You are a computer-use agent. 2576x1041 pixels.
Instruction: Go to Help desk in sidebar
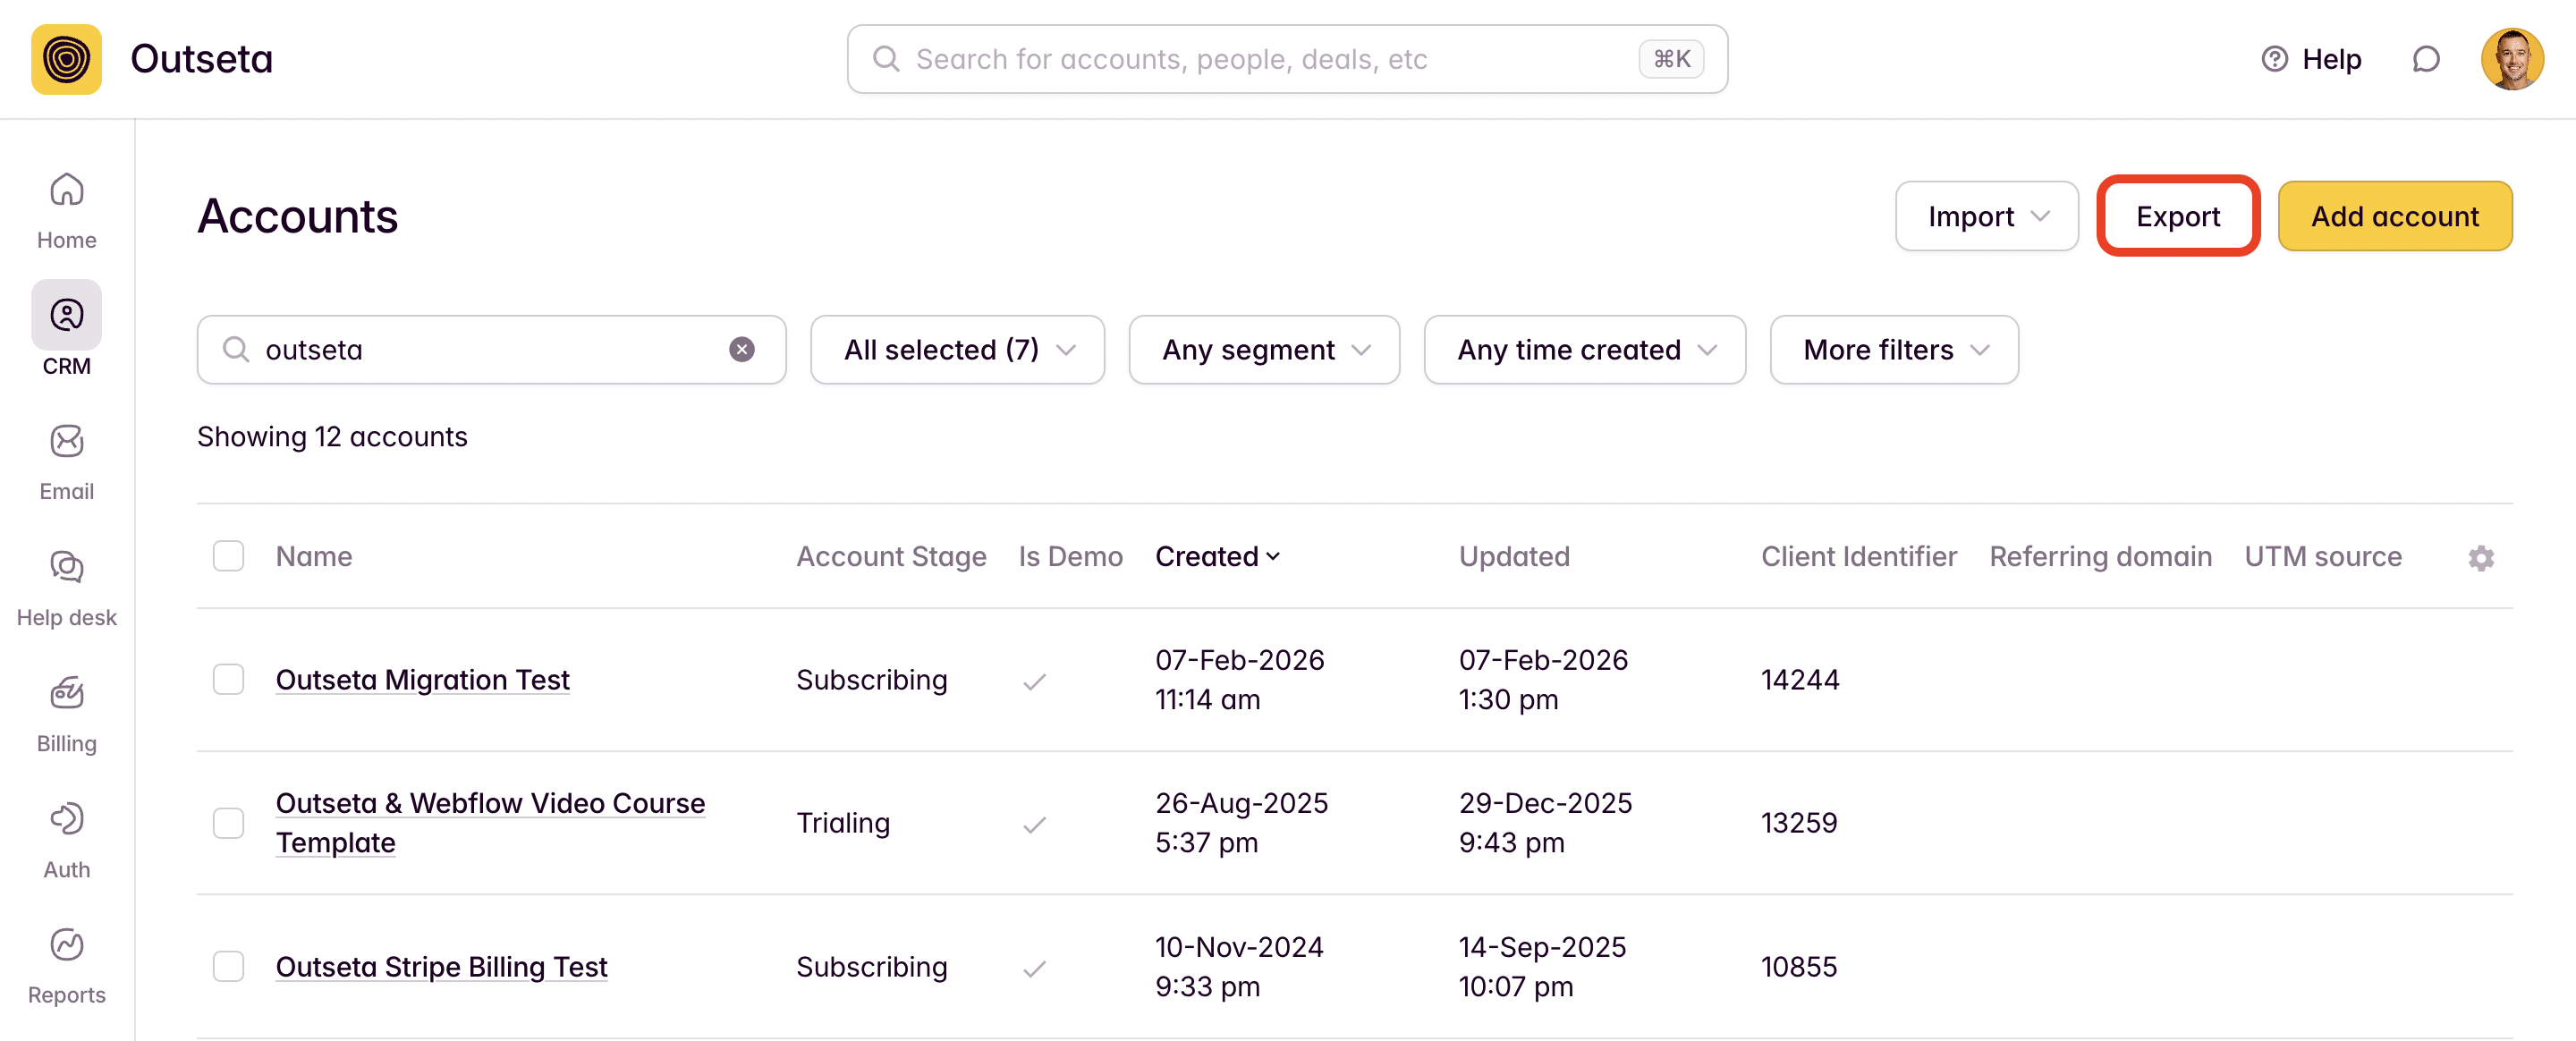(x=66, y=586)
